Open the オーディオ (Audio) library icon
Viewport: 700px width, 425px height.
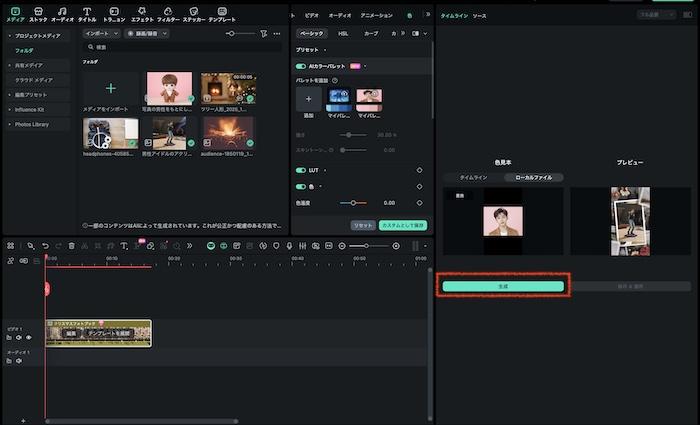(x=62, y=14)
